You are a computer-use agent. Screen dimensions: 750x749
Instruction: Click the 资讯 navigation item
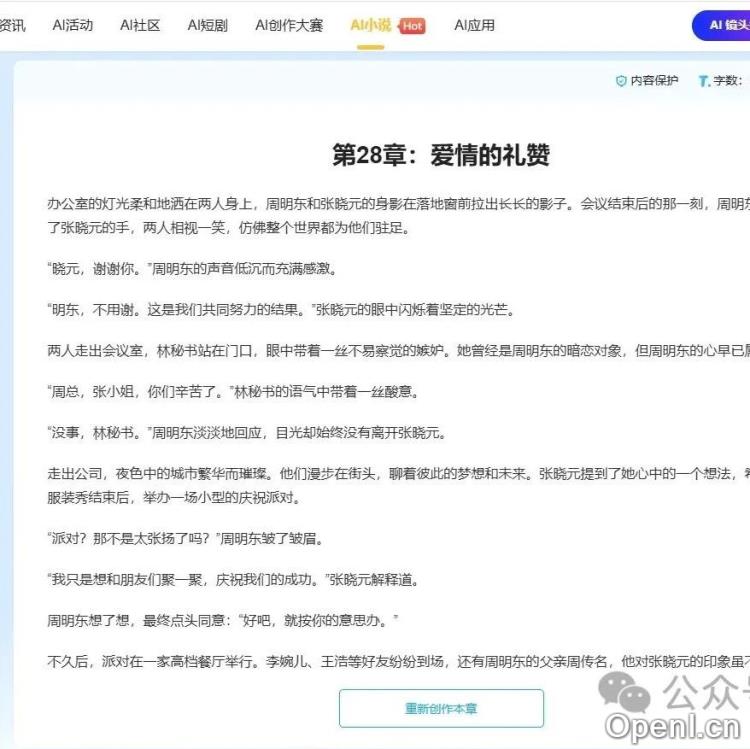coord(12,25)
